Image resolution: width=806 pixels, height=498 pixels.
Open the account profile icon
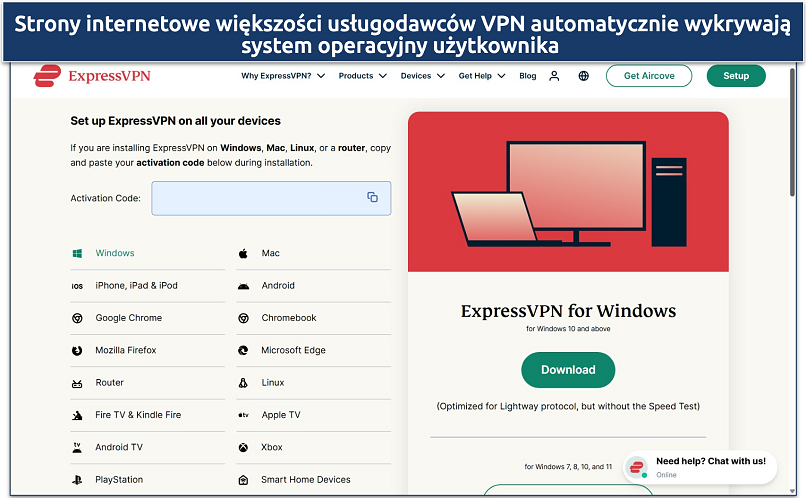(555, 76)
